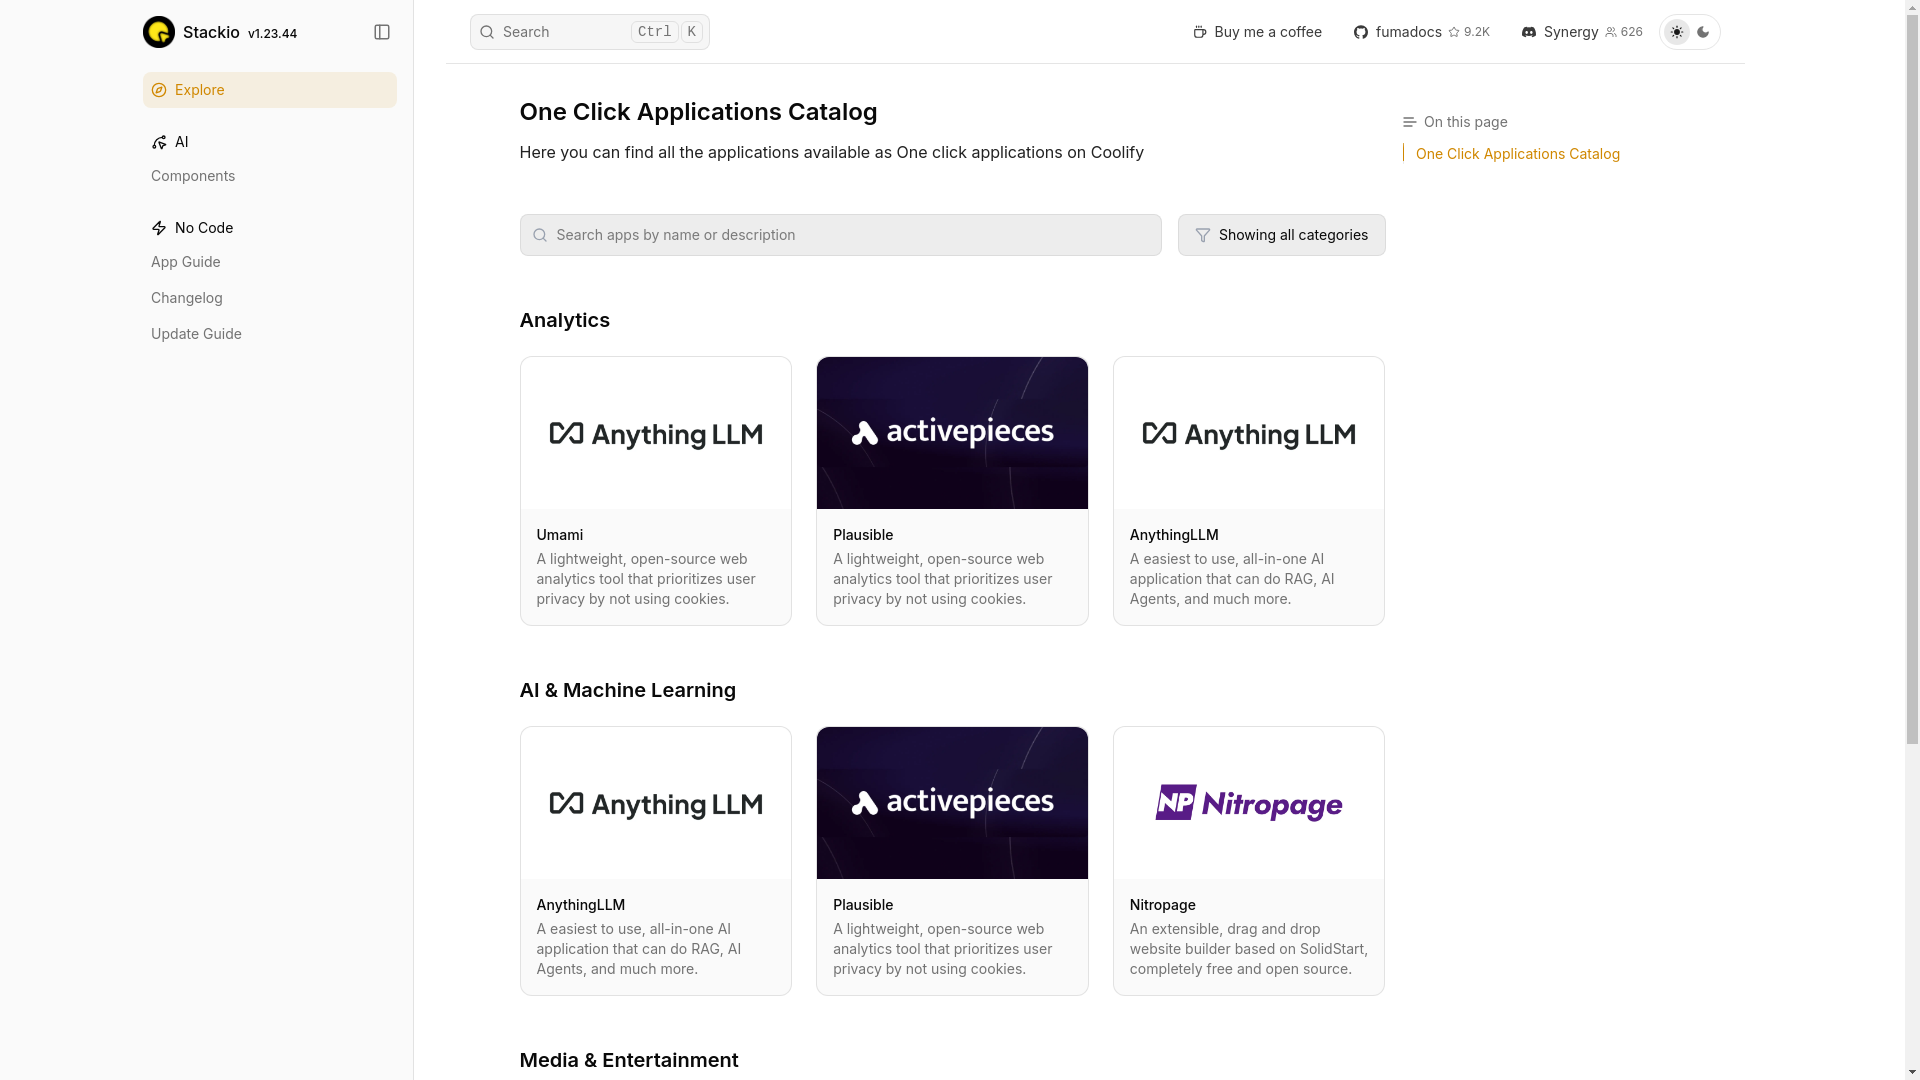Open the Explore sidebar item

(x=270, y=90)
